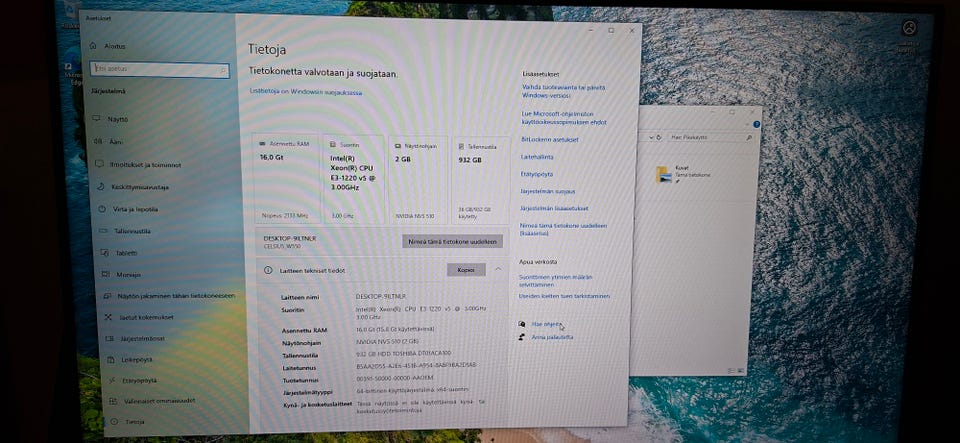This screenshot has height=443, width=960.
Task: Open Laitehallinta device manager link
Action: (x=537, y=157)
